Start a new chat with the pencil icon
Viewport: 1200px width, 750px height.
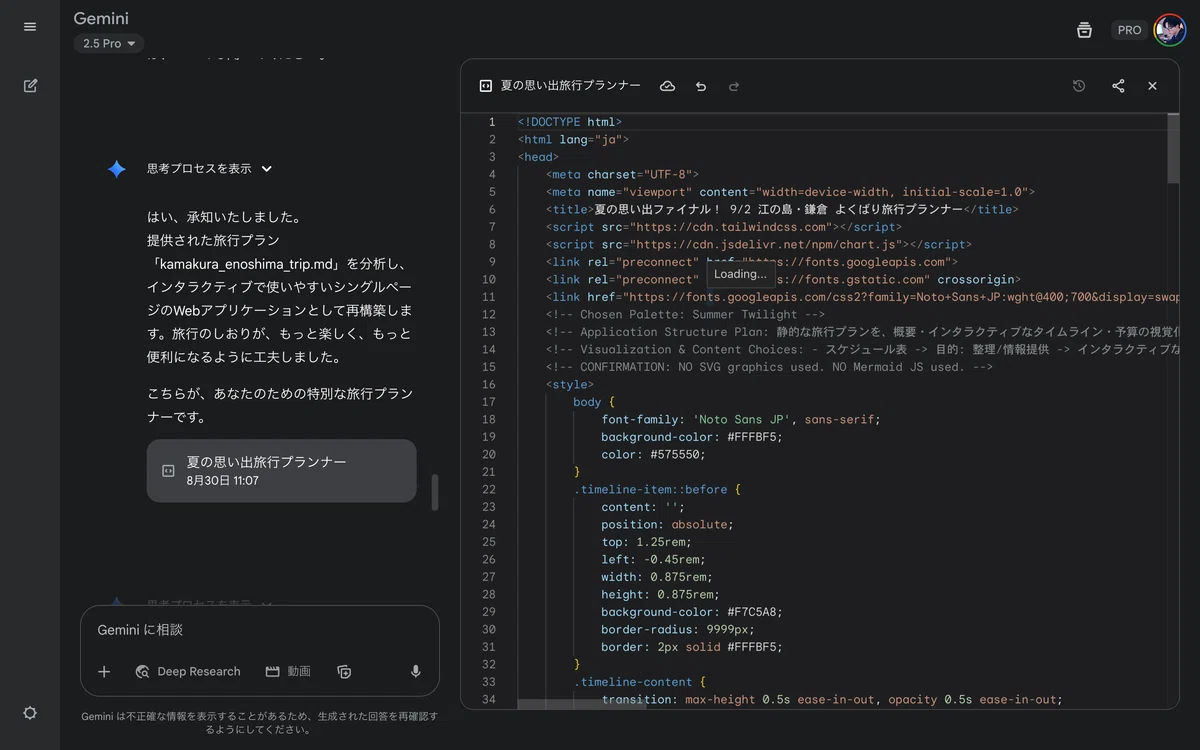click(30, 86)
